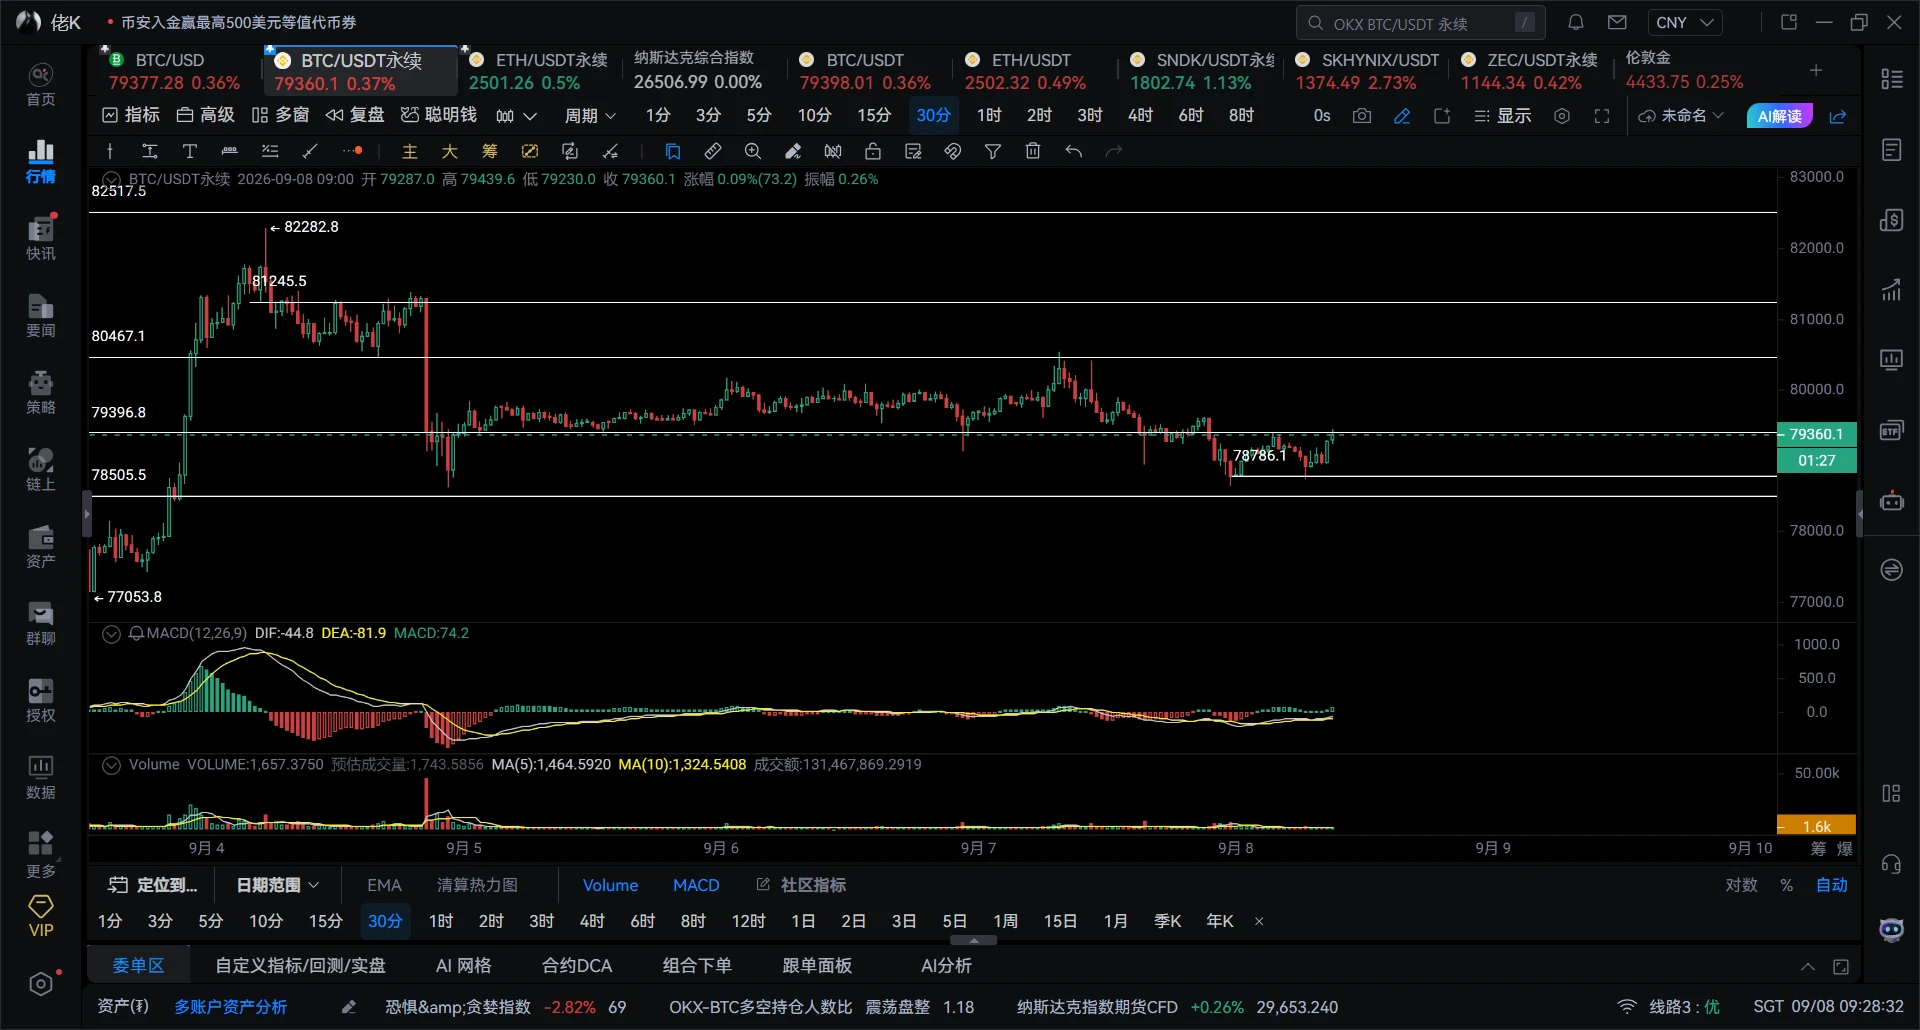
Task: Click the 定位到... locate button
Action: pyautogui.click(x=153, y=885)
